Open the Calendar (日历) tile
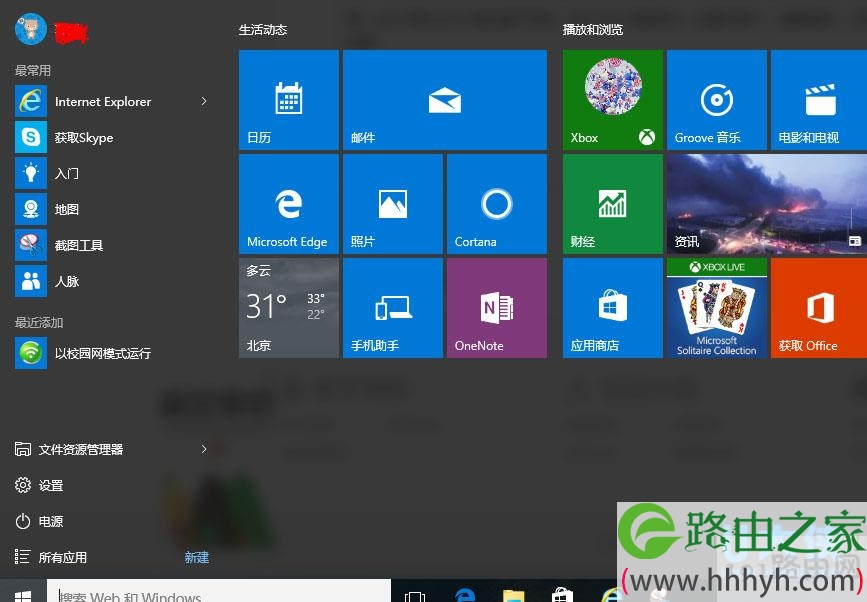Viewport: 867px width, 602px height. 289,100
